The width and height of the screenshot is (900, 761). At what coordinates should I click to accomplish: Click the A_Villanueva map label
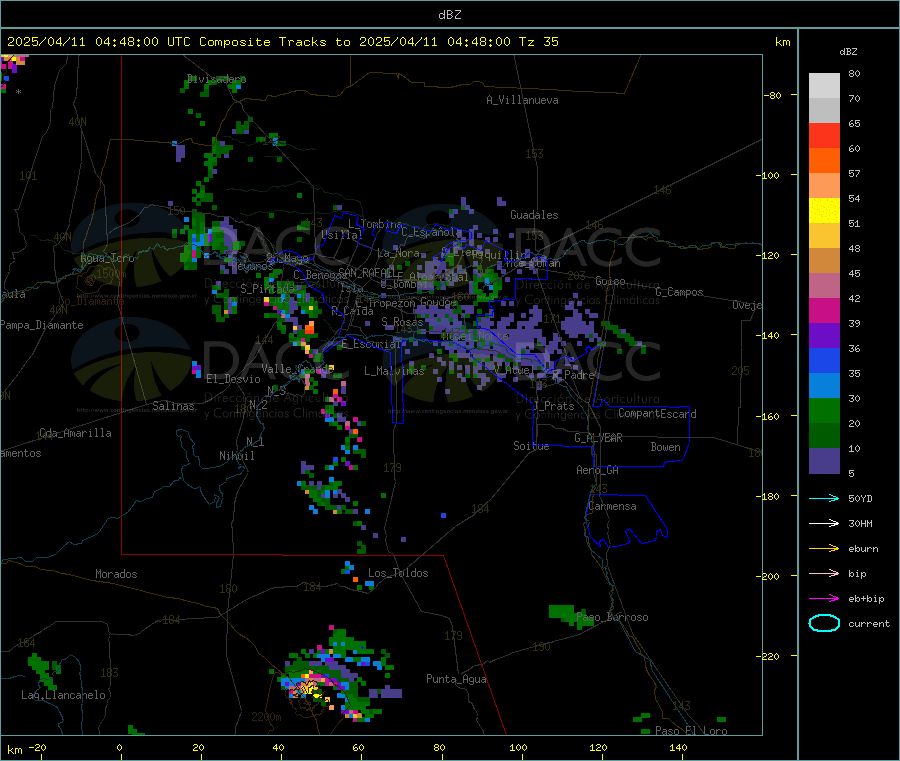coord(522,100)
